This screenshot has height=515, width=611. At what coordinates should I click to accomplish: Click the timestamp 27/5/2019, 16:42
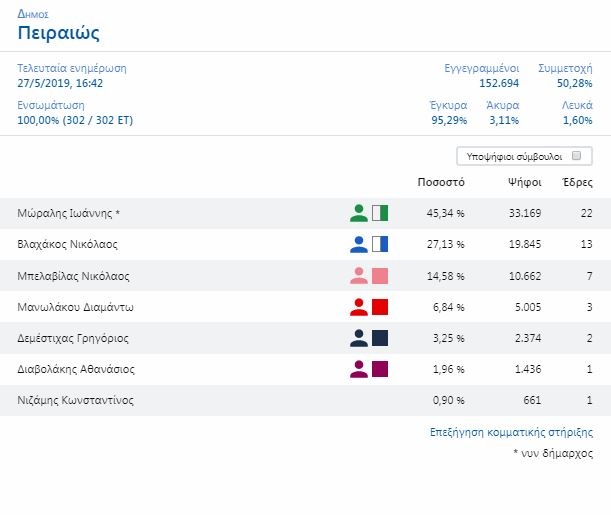[x=60, y=83]
